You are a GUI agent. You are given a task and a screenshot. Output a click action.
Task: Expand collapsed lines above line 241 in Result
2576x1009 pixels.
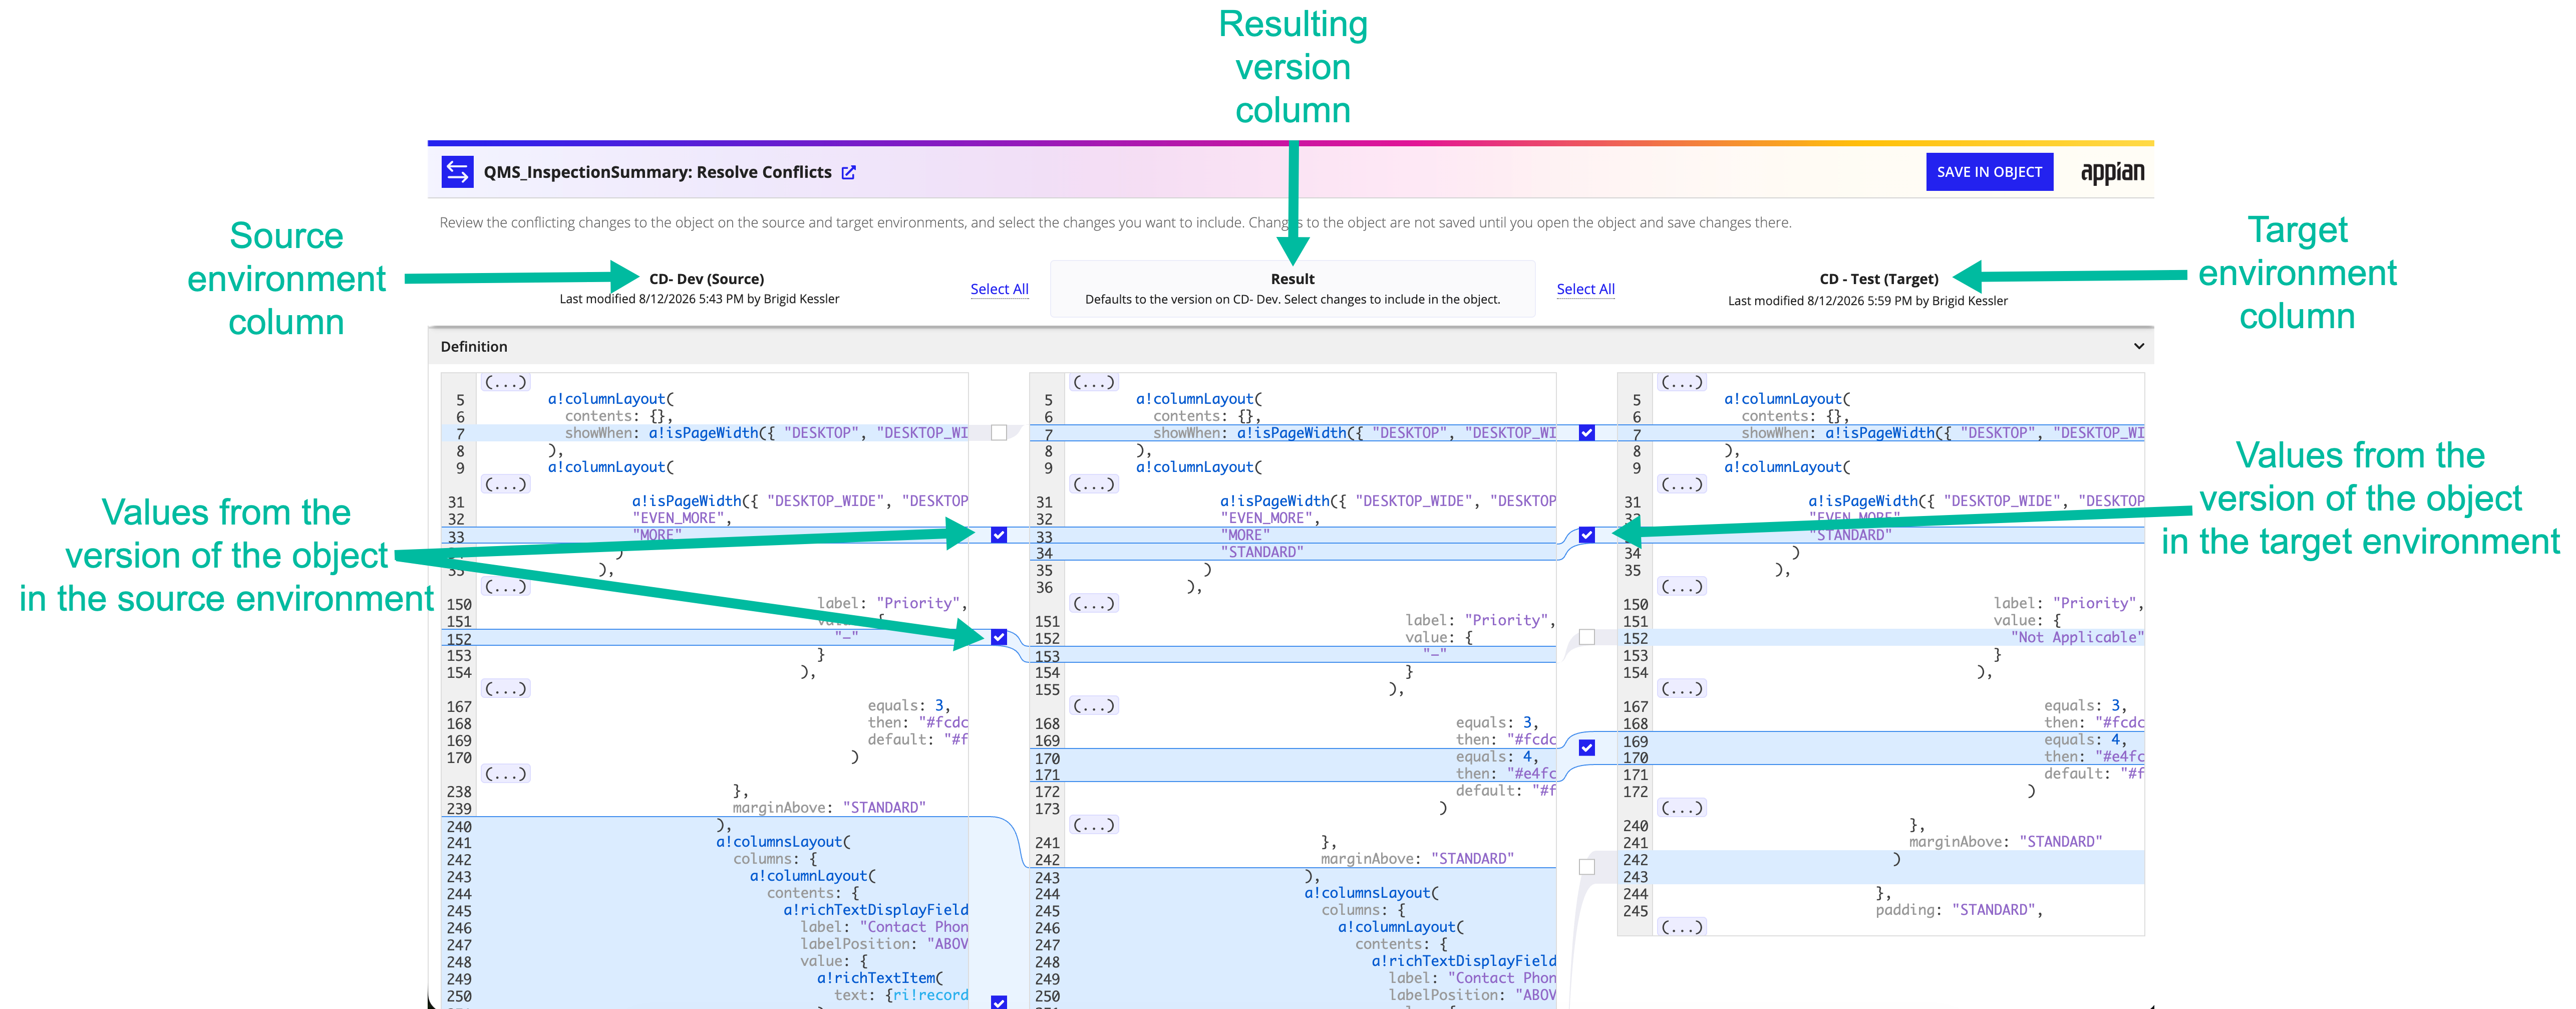[1093, 824]
